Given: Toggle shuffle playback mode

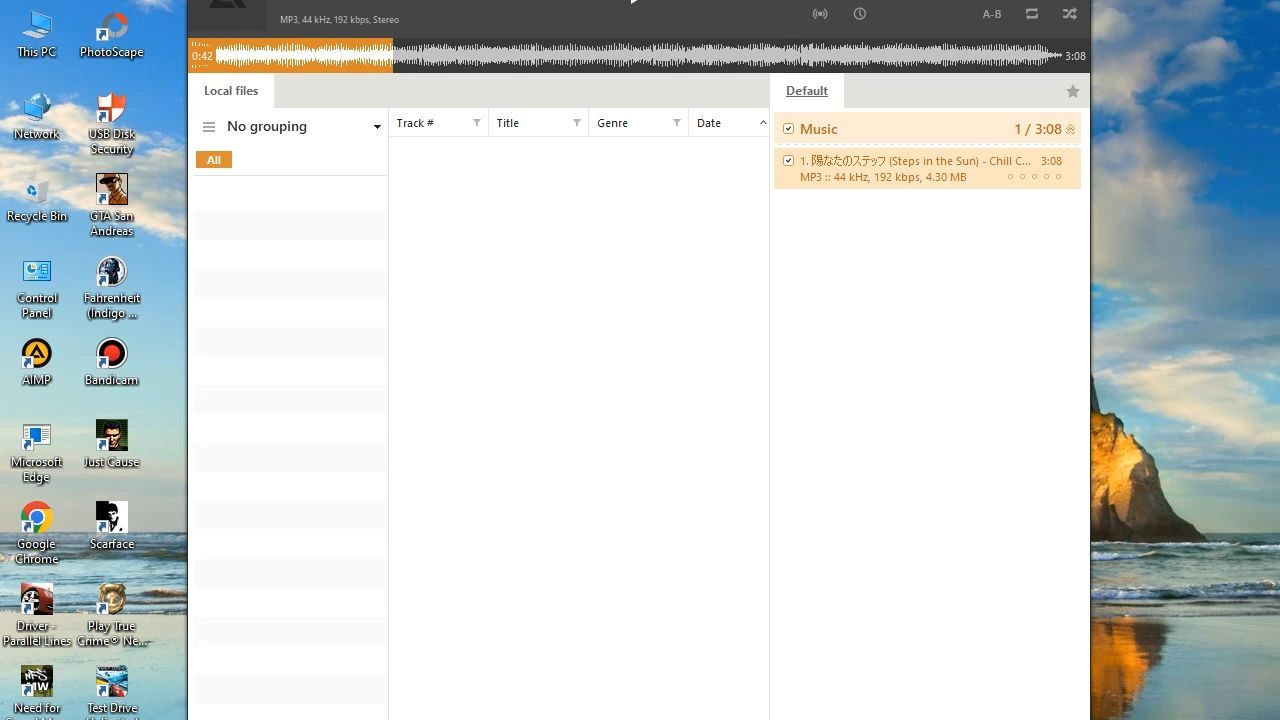Looking at the screenshot, I should pyautogui.click(x=1070, y=14).
